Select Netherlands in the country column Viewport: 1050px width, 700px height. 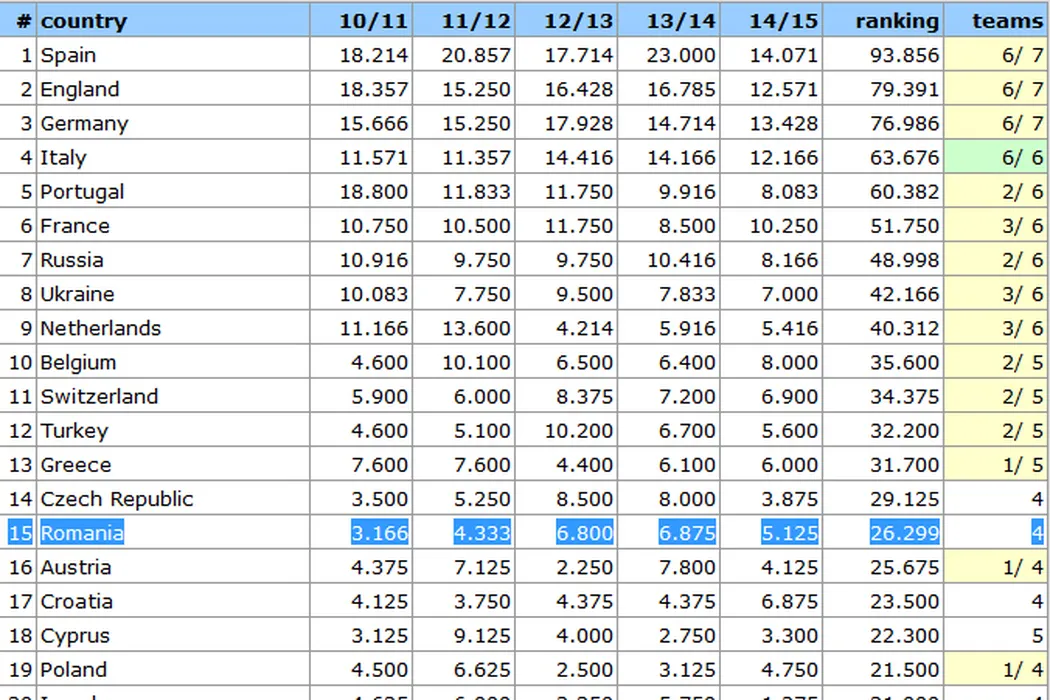pos(100,328)
